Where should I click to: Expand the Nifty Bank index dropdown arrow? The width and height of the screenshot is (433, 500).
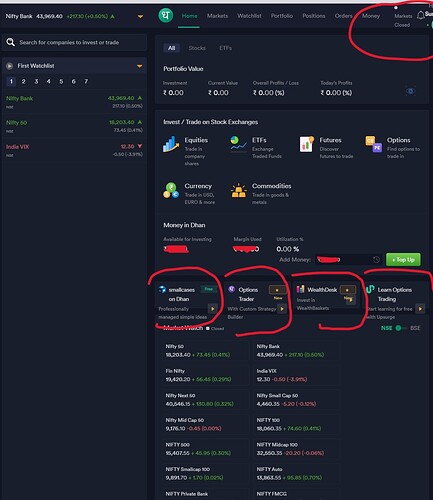pyautogui.click(x=140, y=17)
